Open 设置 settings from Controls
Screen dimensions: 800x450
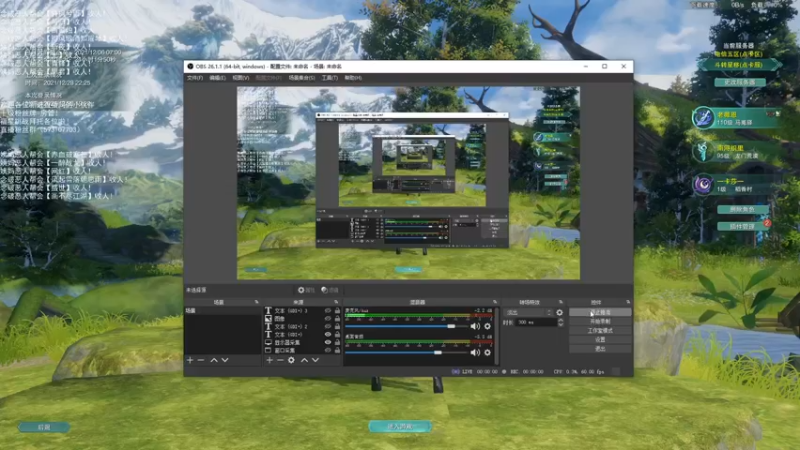[x=600, y=340]
